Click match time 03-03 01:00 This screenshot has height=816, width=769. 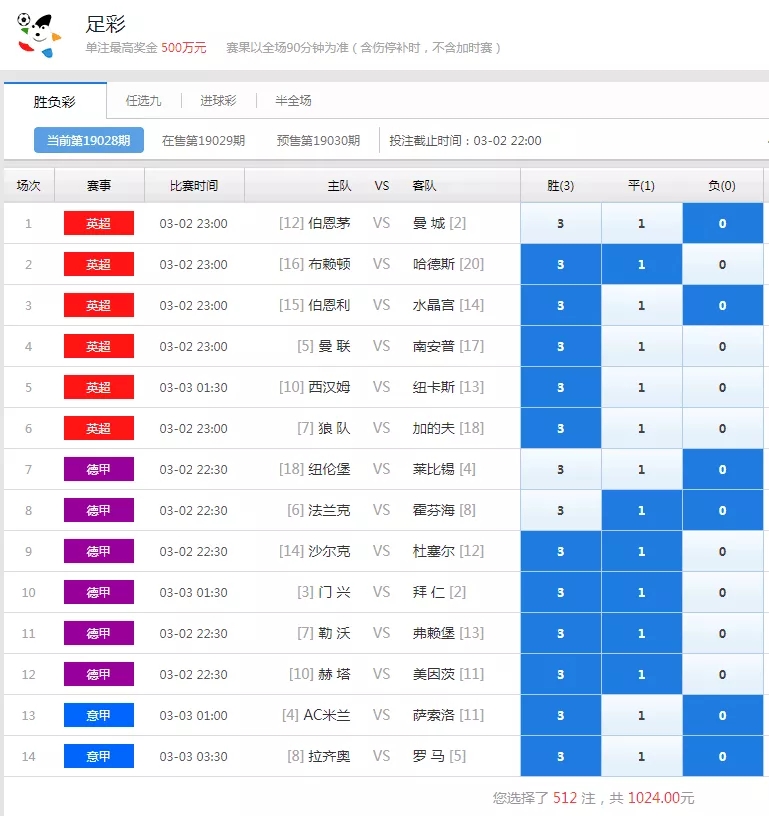coord(194,716)
